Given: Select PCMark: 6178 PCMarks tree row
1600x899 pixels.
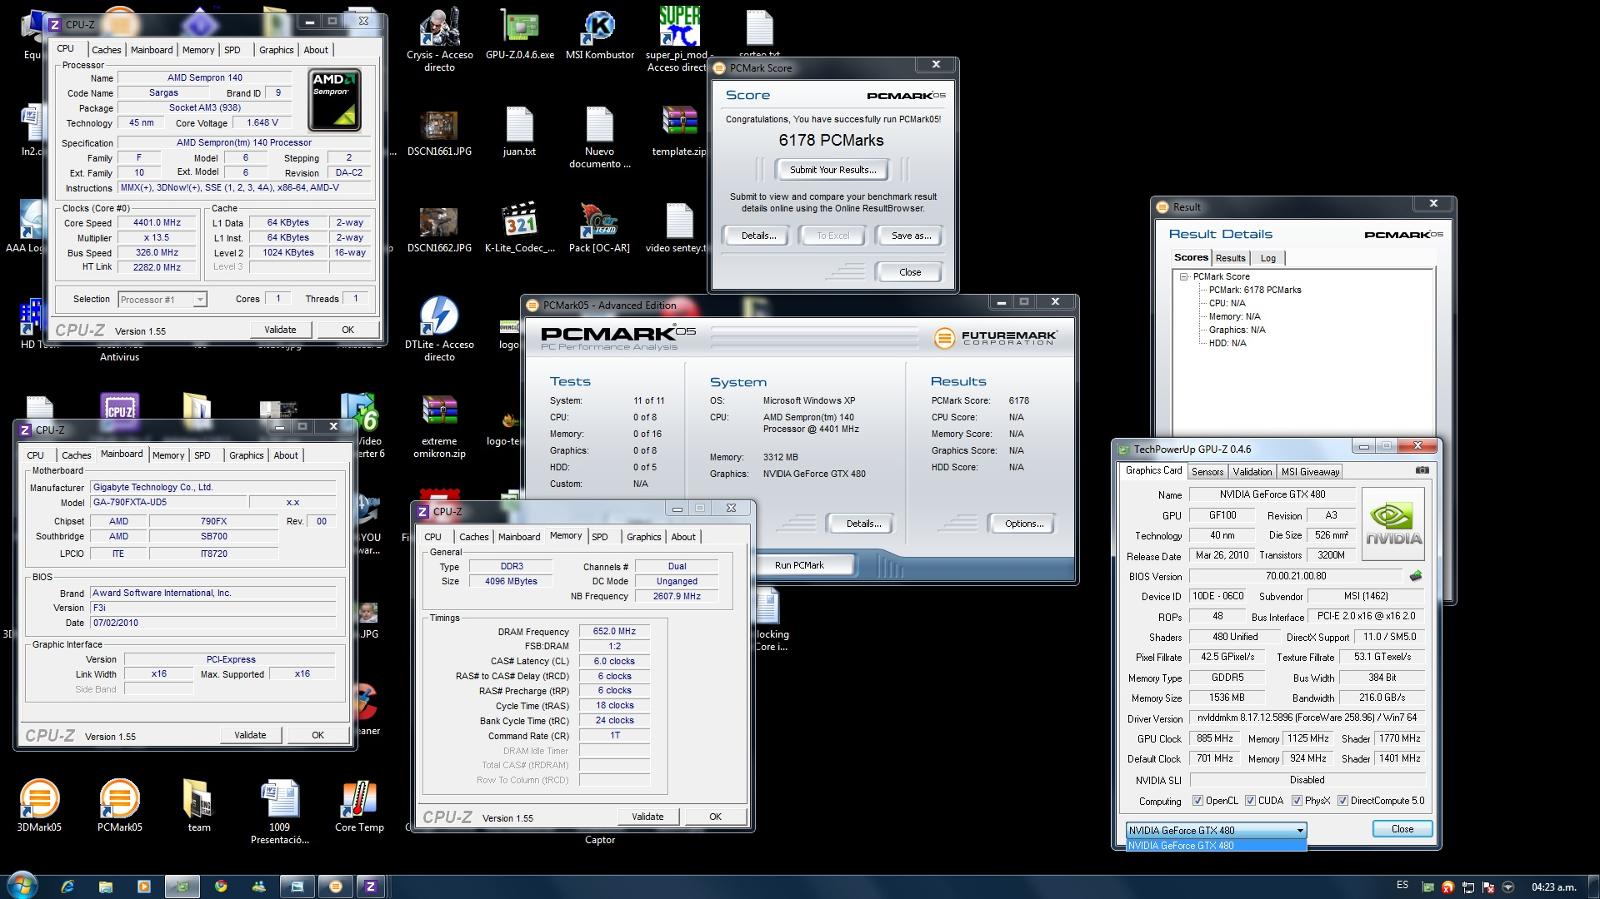Looking at the screenshot, I should coord(1255,290).
